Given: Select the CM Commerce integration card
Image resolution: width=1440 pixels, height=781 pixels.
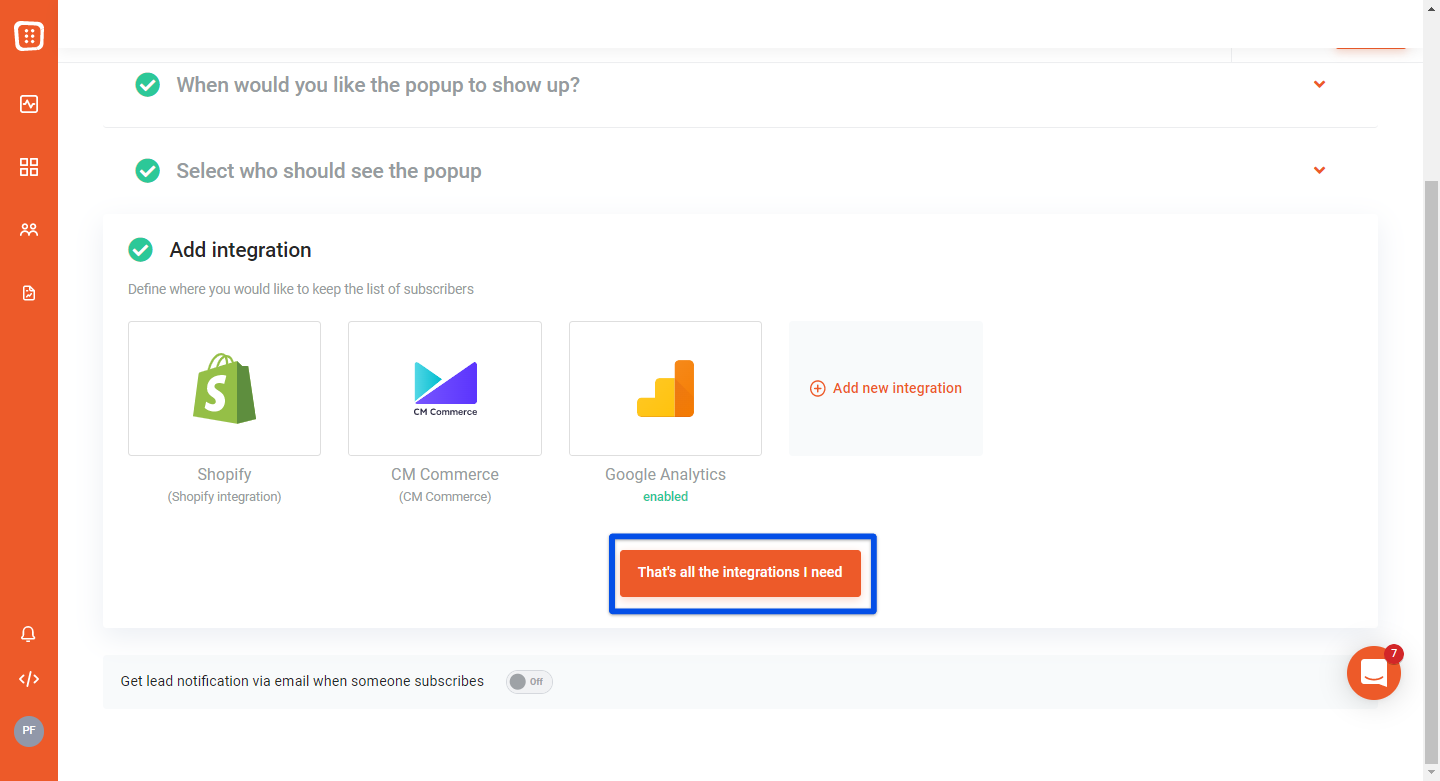Looking at the screenshot, I should tap(445, 388).
